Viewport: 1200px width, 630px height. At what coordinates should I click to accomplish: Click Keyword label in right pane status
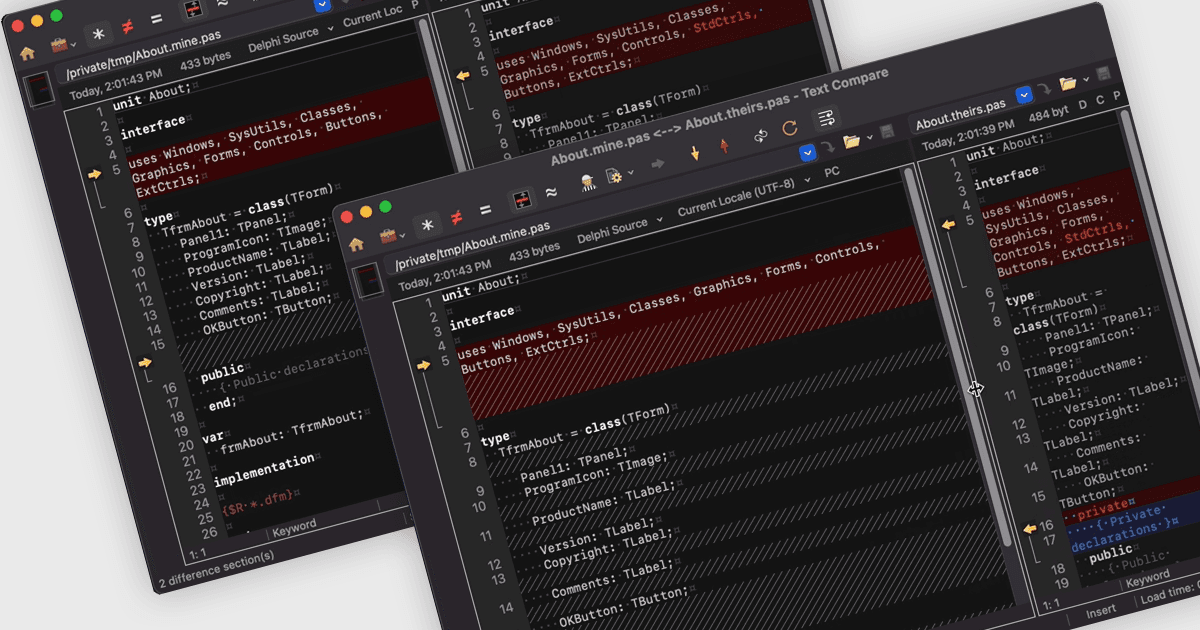pyautogui.click(x=1147, y=578)
